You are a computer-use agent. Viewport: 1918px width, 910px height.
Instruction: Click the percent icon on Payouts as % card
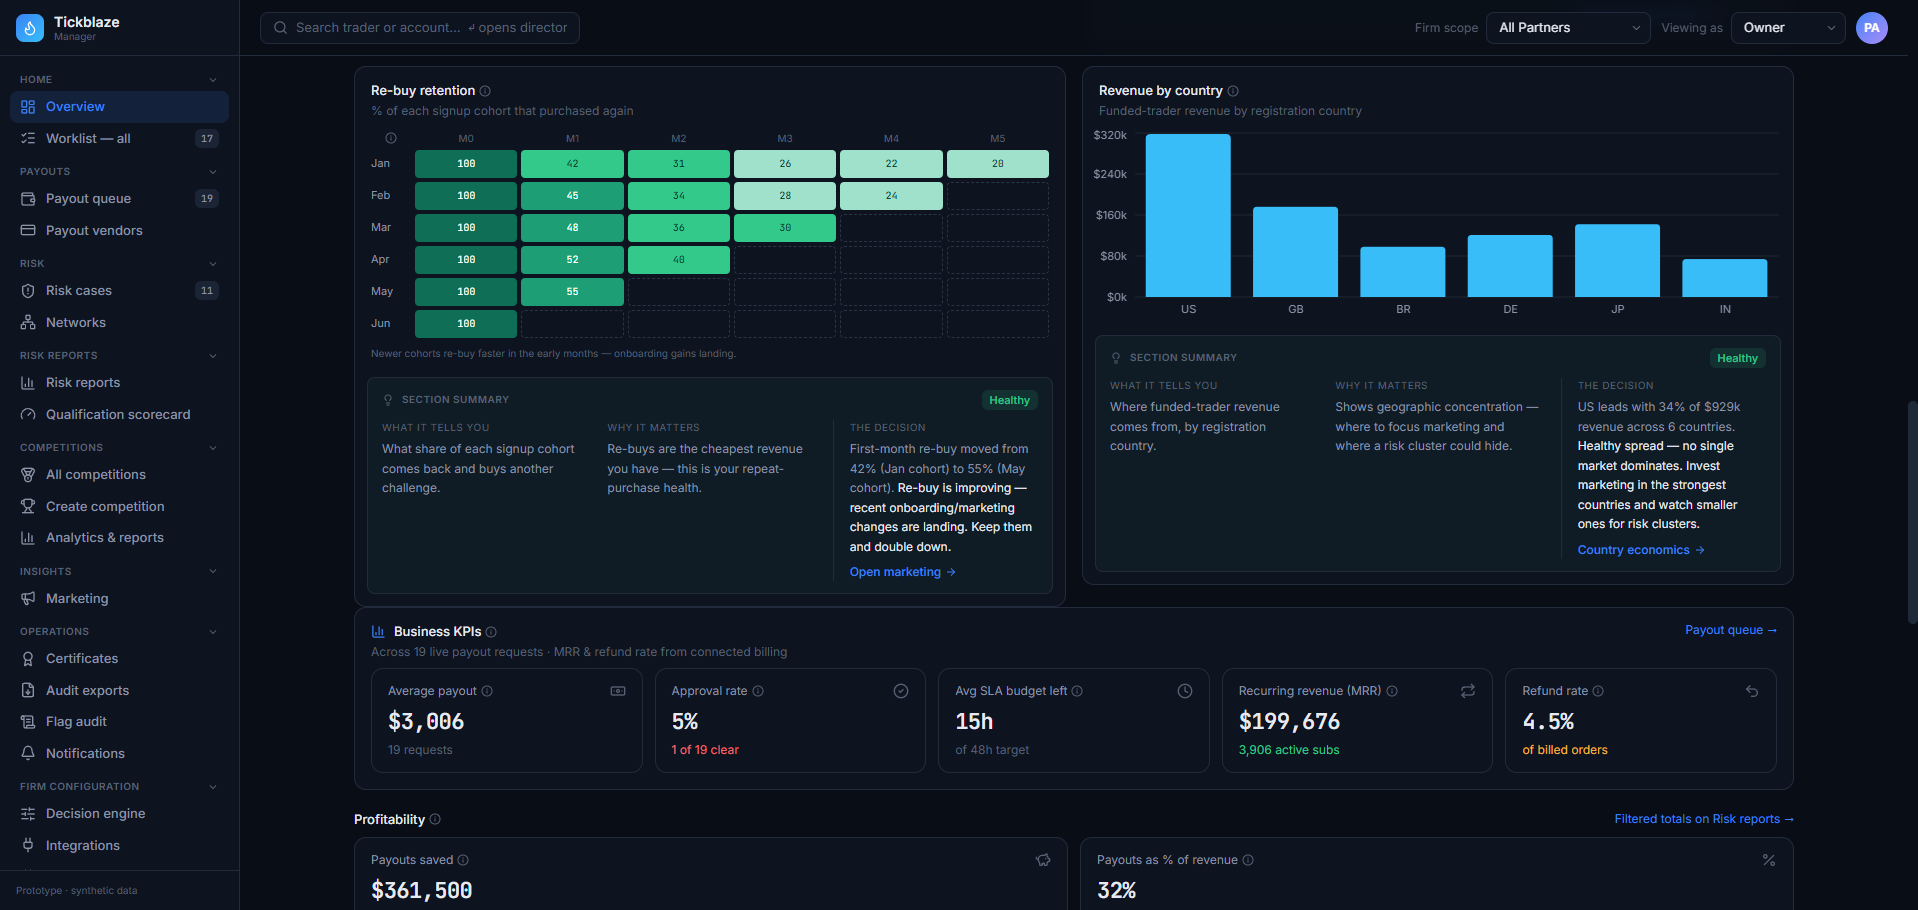[1769, 860]
